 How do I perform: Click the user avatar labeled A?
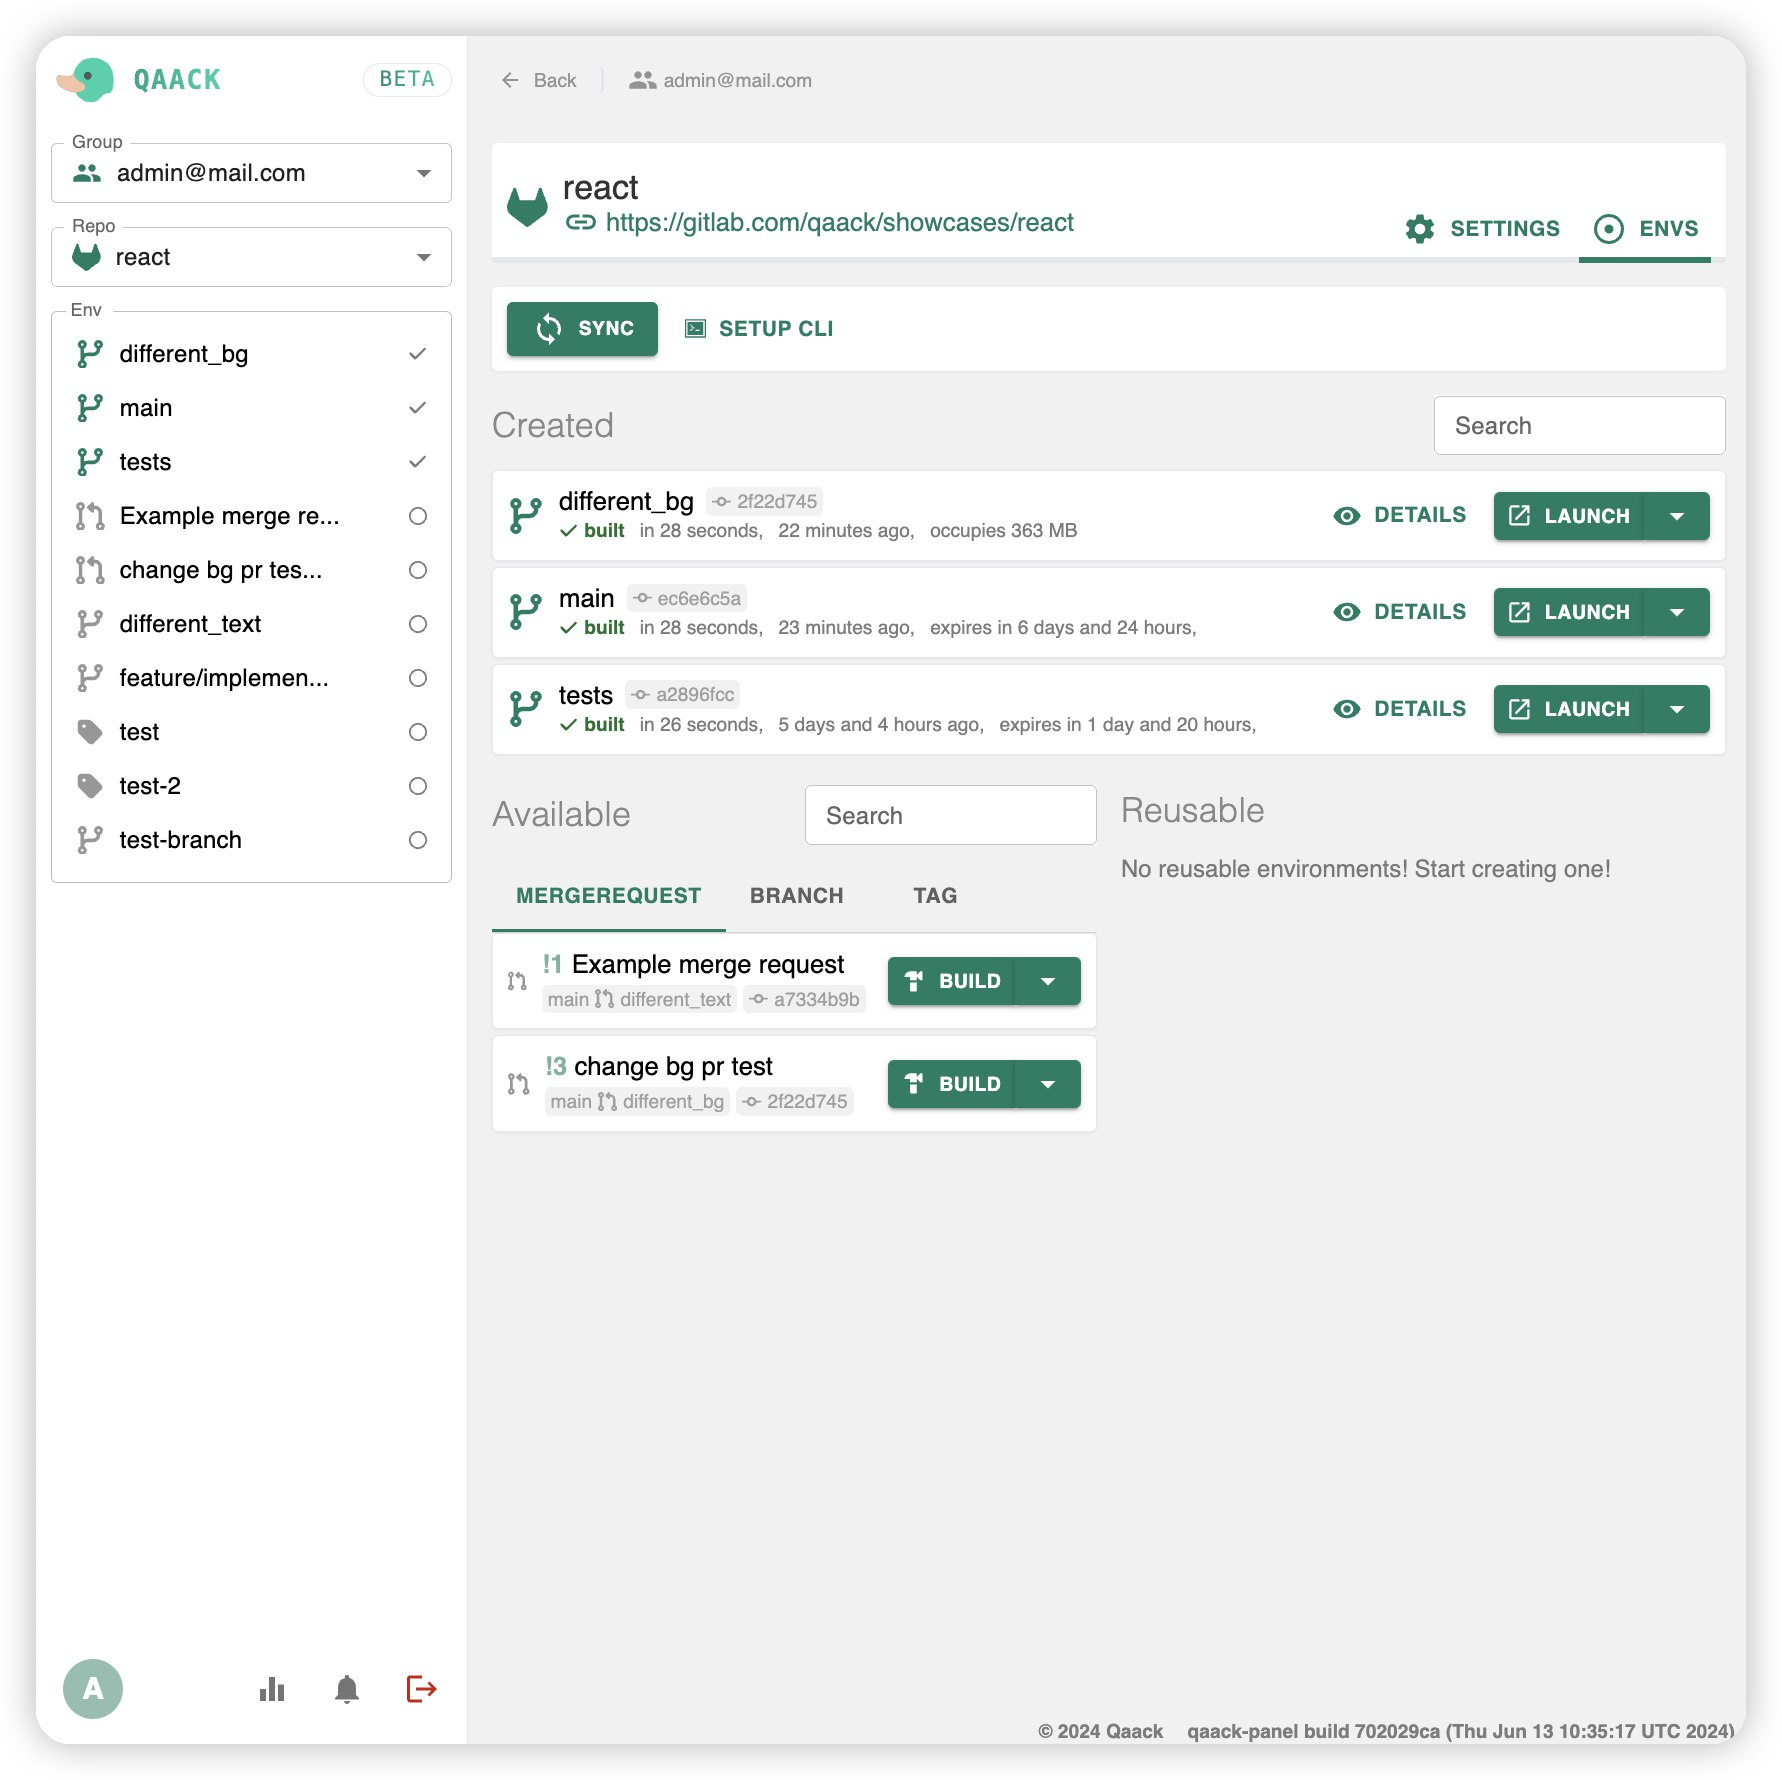tap(93, 1689)
